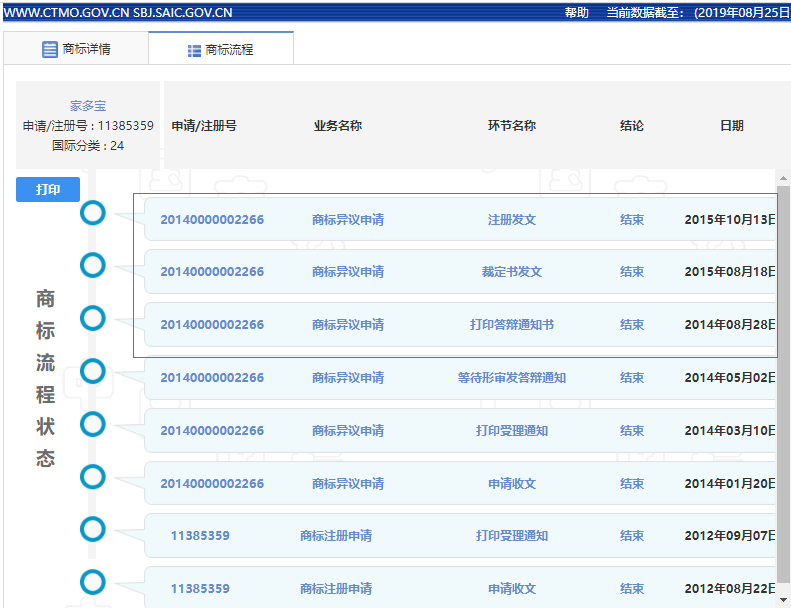Open the 商标详情 tab
791x608 pixels.
tap(76, 49)
